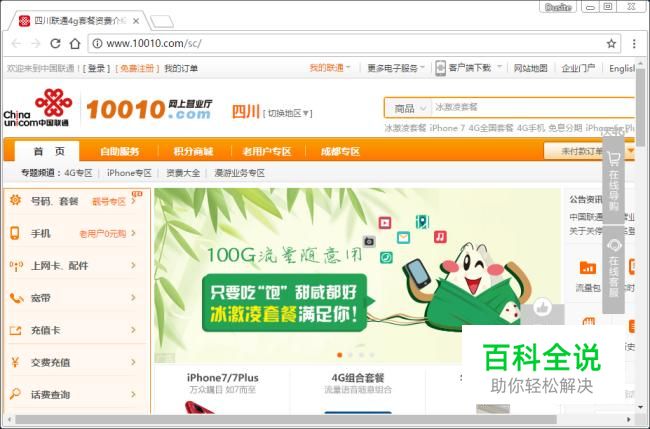The height and width of the screenshot is (429, 650).
Task: Open the Chrome three-dot menu
Action: (x=634, y=44)
